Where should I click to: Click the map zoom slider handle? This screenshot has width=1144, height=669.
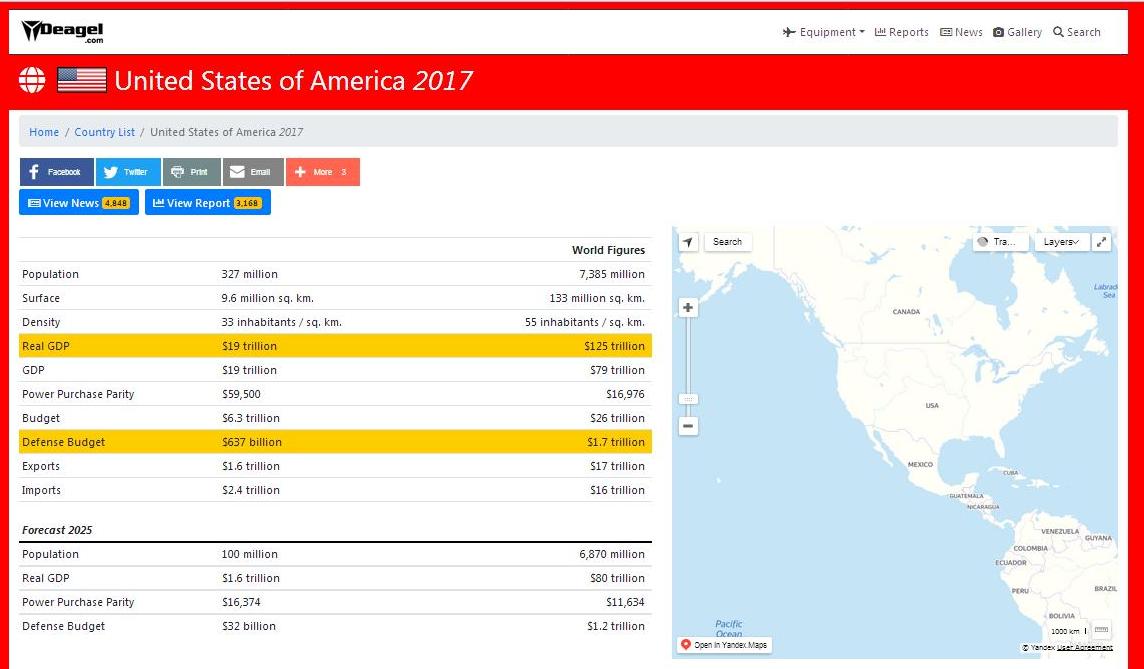tap(688, 398)
